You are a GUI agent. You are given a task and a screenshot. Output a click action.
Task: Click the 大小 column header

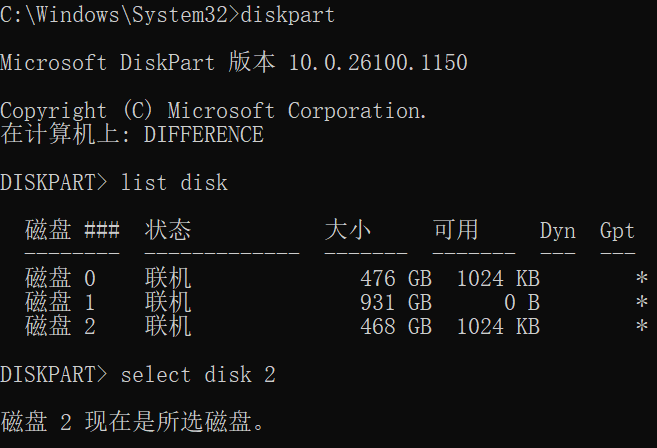(347, 231)
